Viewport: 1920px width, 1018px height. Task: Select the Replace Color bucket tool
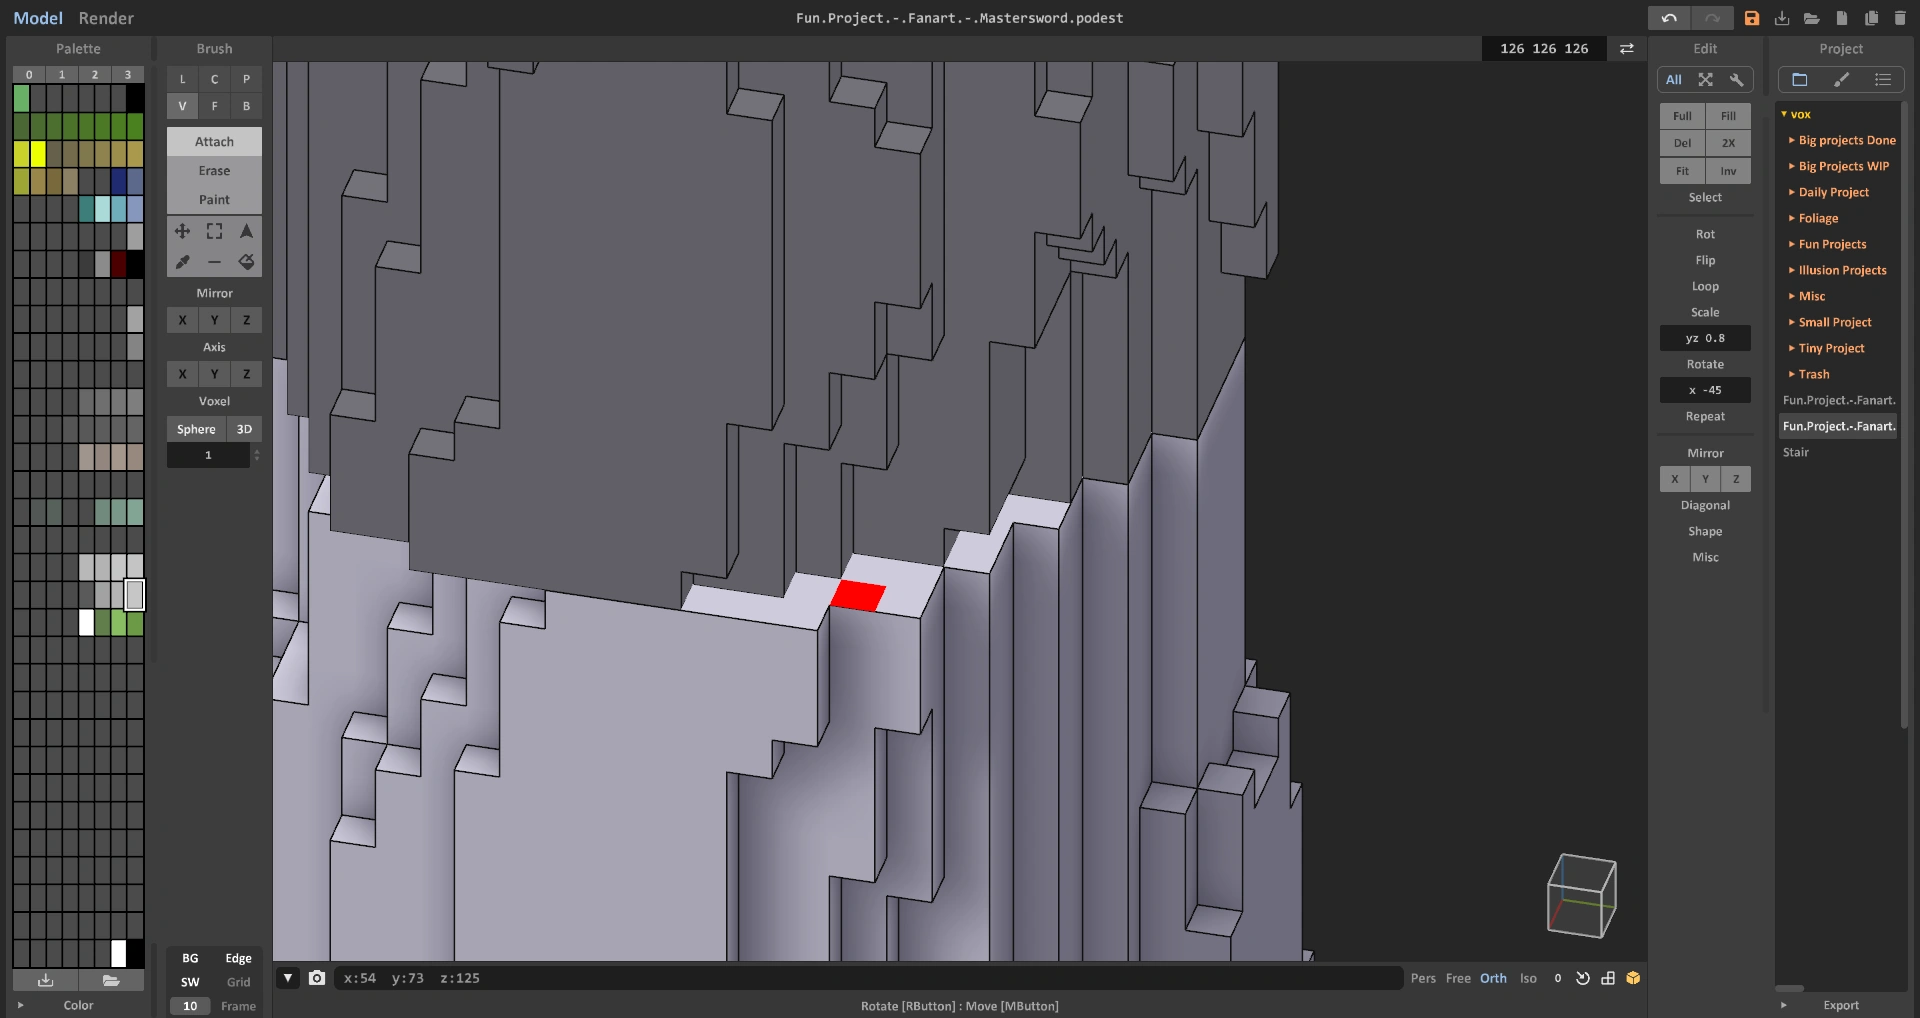coord(246,262)
